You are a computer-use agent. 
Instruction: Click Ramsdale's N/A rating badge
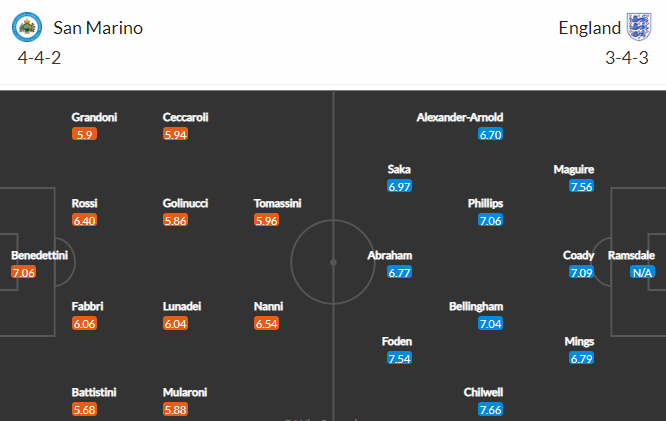click(x=642, y=272)
